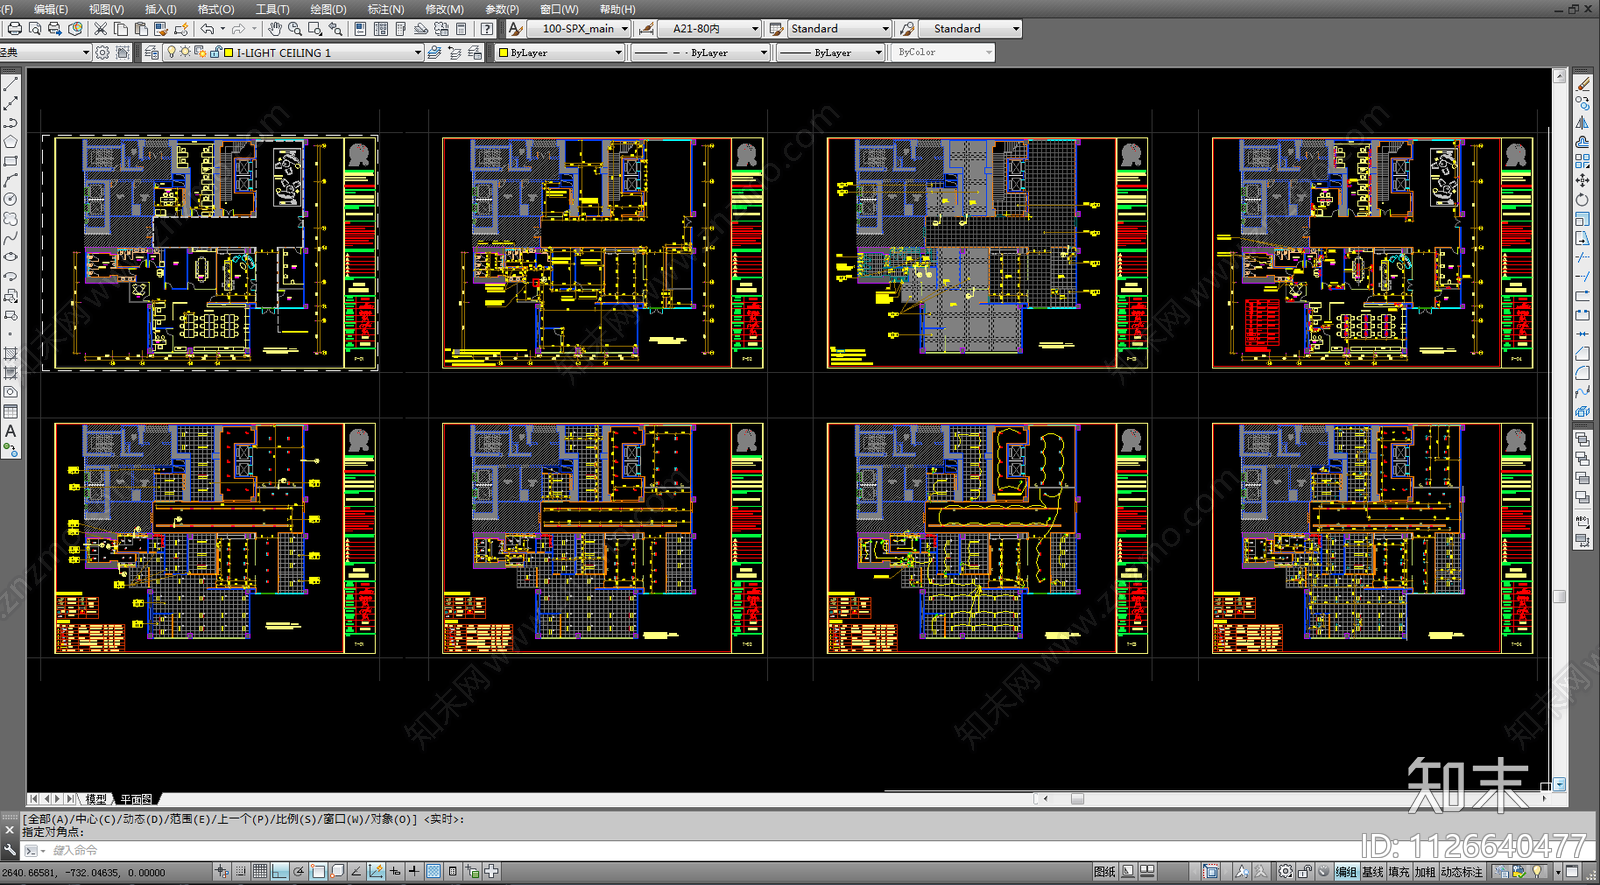Toggle grid display in the status bar
The image size is (1600, 885).
pyautogui.click(x=260, y=872)
